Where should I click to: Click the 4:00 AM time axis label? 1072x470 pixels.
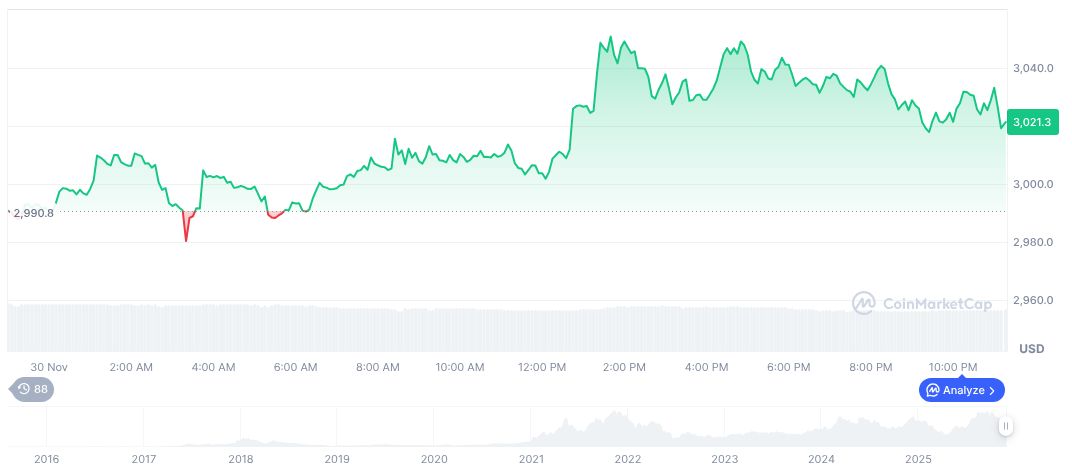click(213, 367)
